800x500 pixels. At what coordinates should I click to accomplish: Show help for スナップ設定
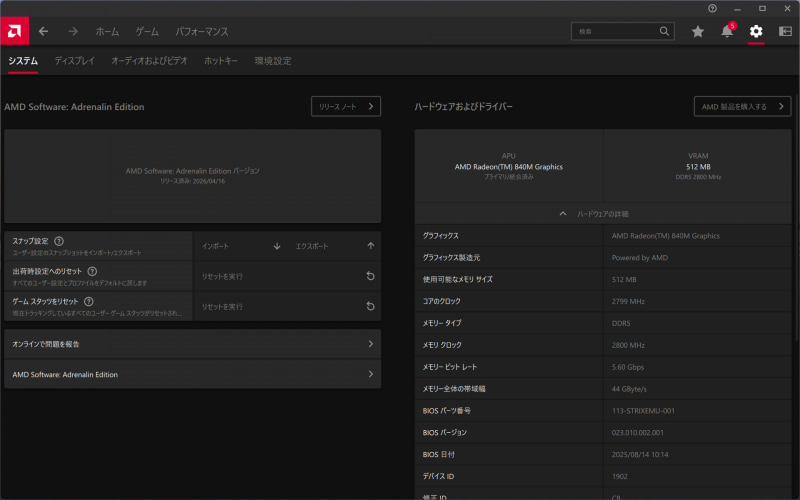tap(59, 241)
